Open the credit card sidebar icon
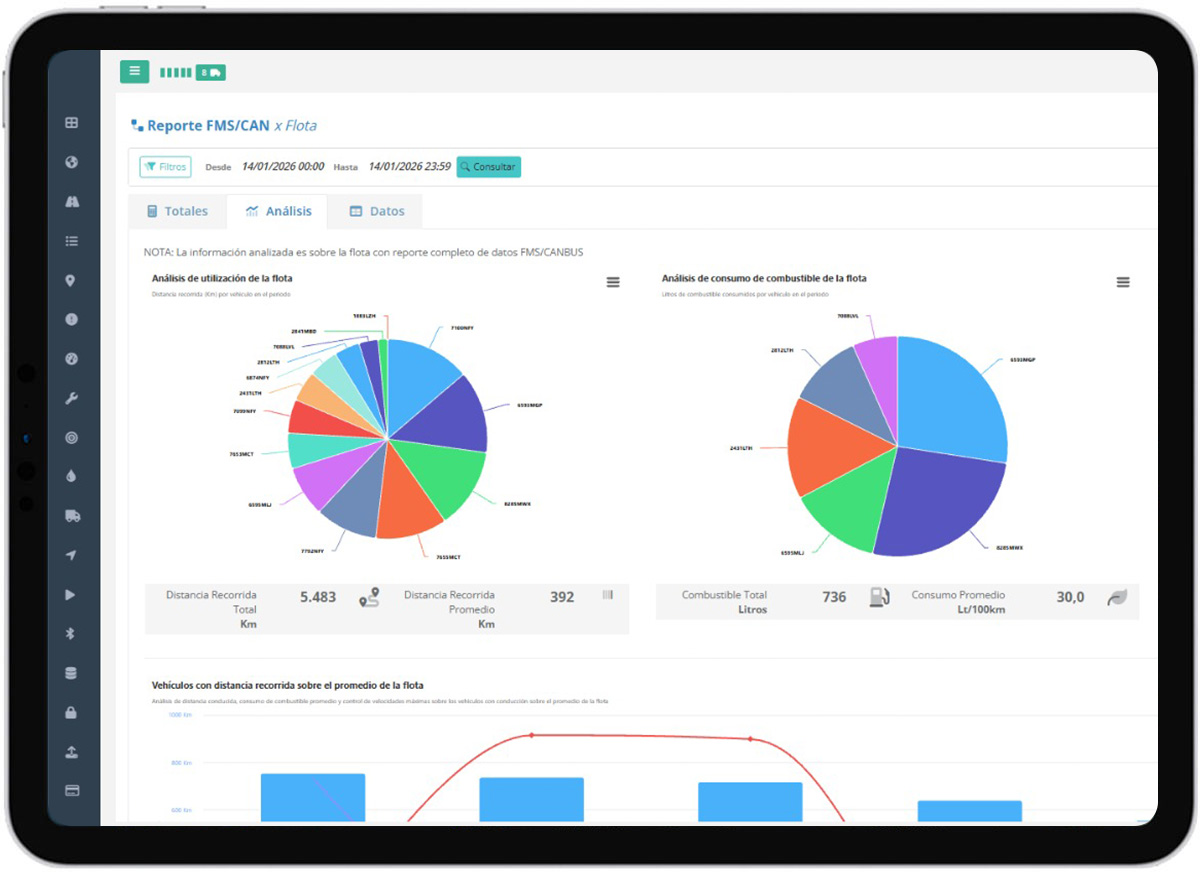Viewport: 1200px width, 872px height. point(71,791)
